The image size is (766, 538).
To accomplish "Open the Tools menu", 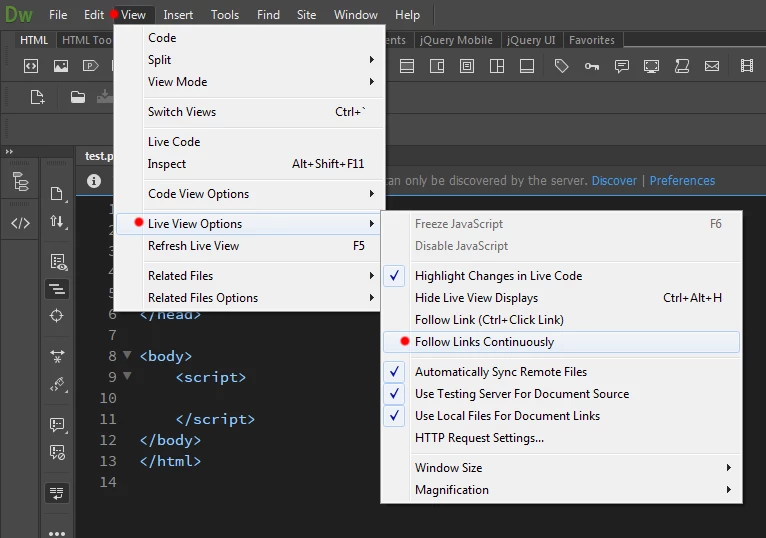I will 225,15.
